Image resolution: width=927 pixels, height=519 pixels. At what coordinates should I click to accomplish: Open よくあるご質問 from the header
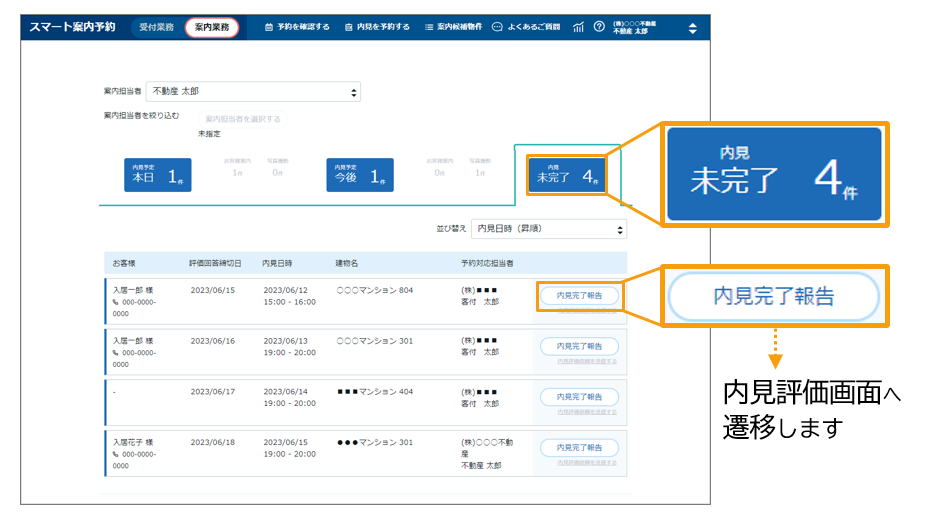click(x=526, y=27)
